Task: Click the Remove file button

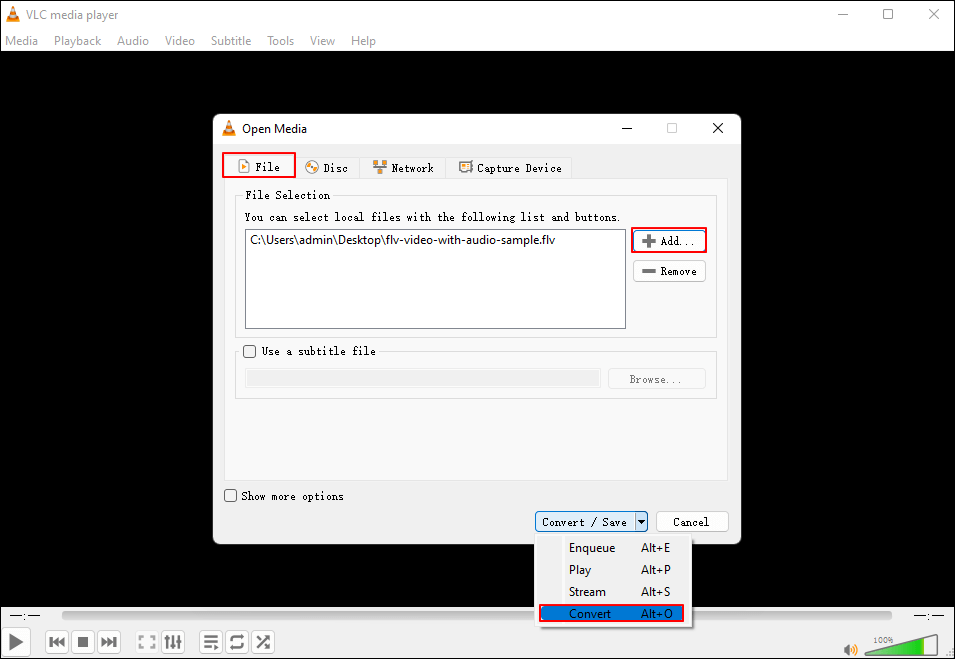Action: 669,271
